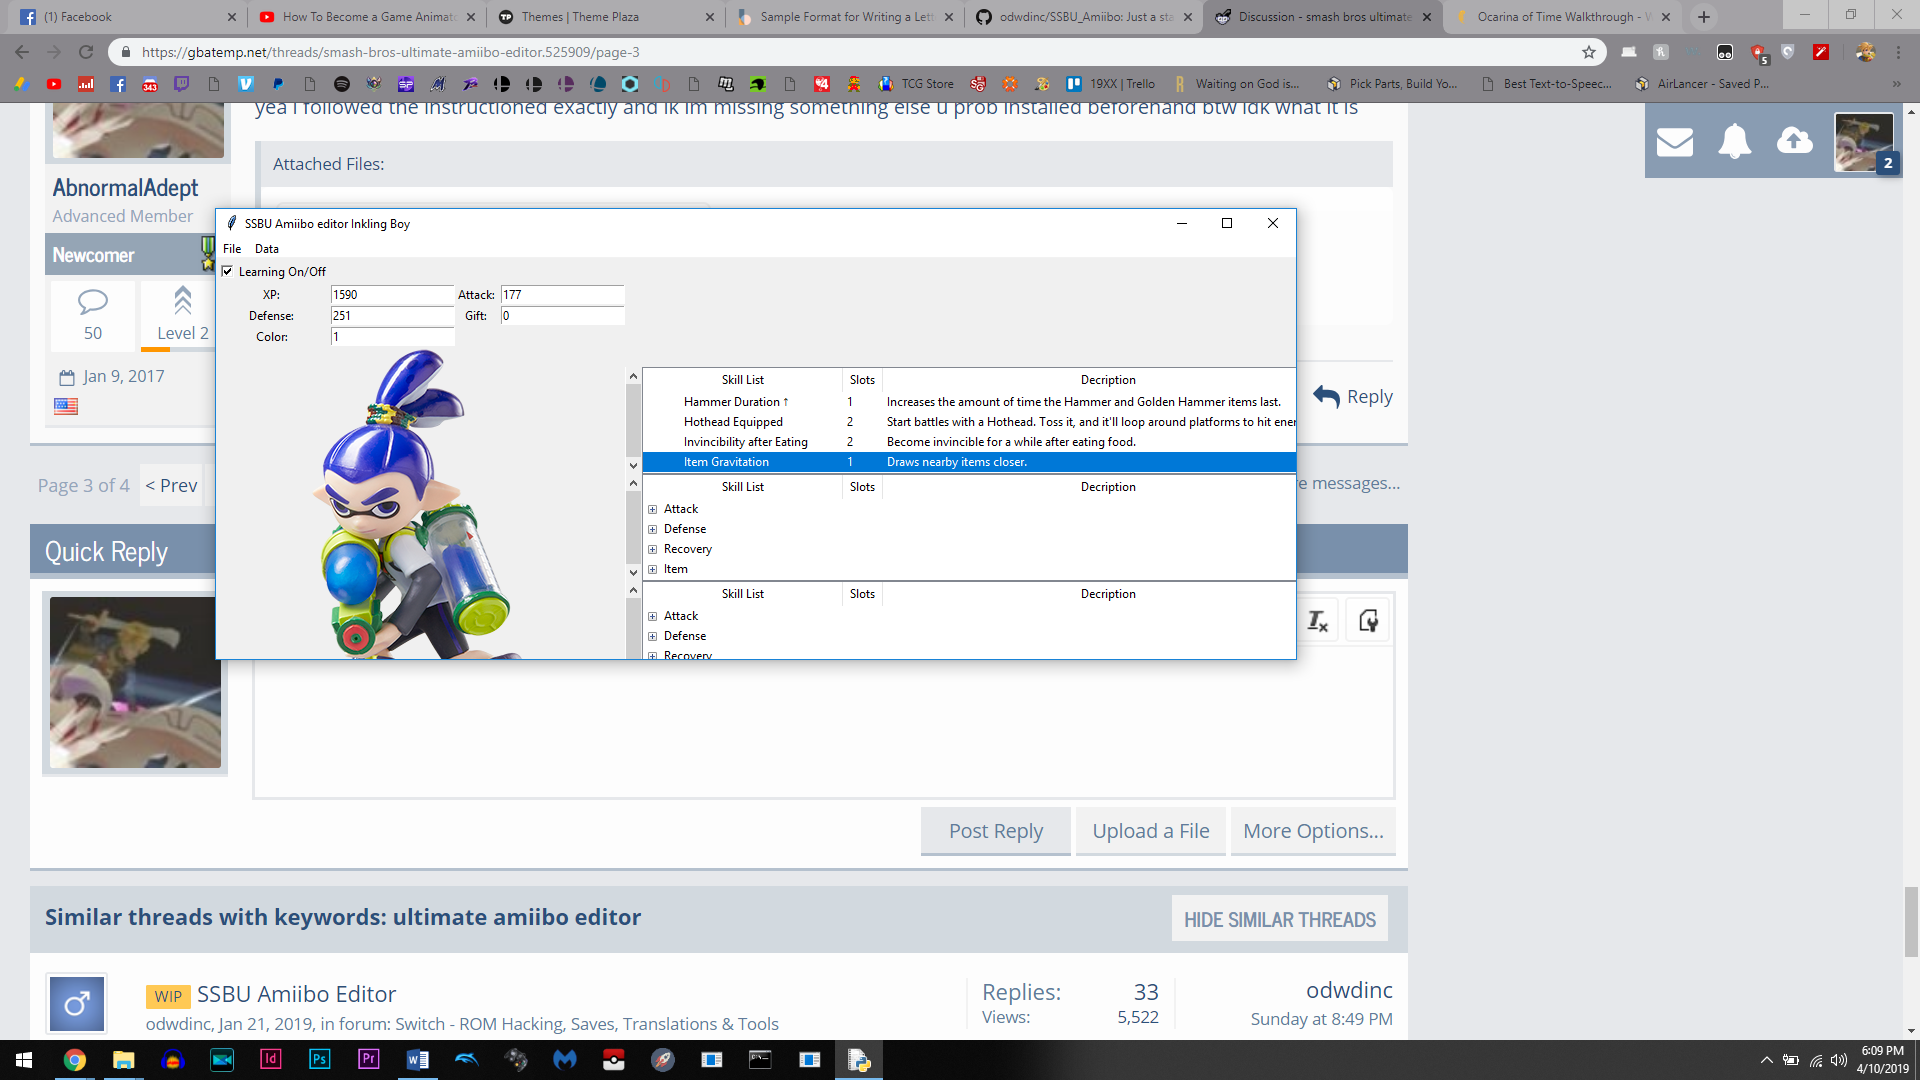The image size is (1920, 1080).
Task: Click the Upload a File button
Action: pyautogui.click(x=1151, y=831)
